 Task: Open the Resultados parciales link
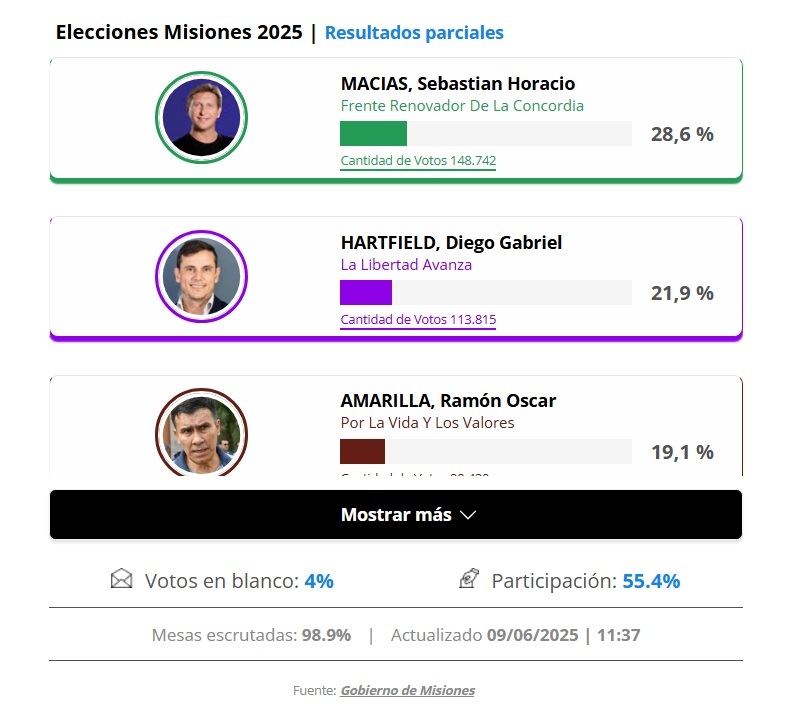(414, 33)
